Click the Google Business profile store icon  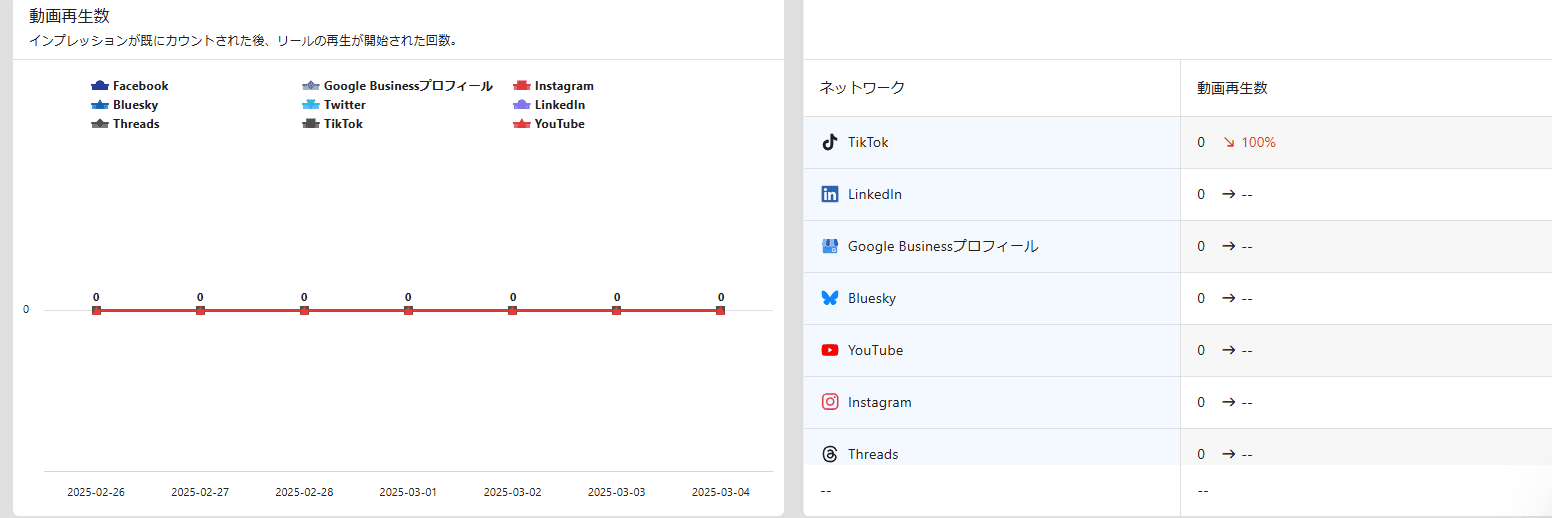pos(829,246)
